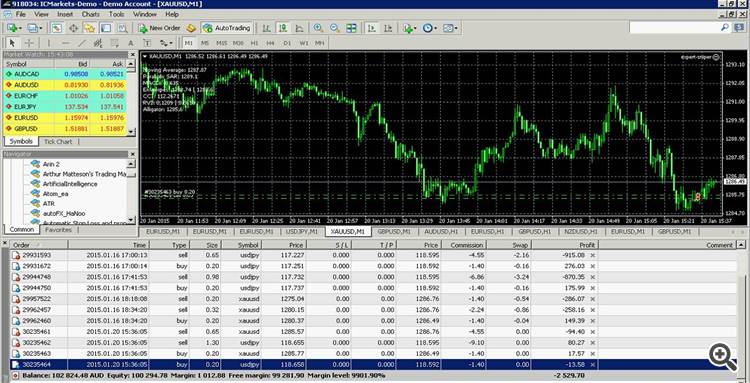Switch timeframe to H1
This screenshot has width=750, height=383.
pyautogui.click(x=254, y=43)
